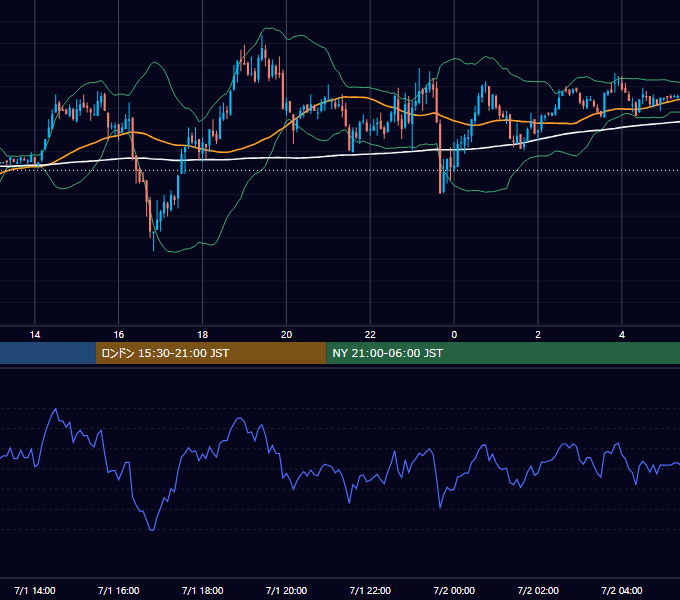Screen dimensions: 680x600
Task: Click the hour label 22 on the price chart axis
Action: click(x=370, y=335)
